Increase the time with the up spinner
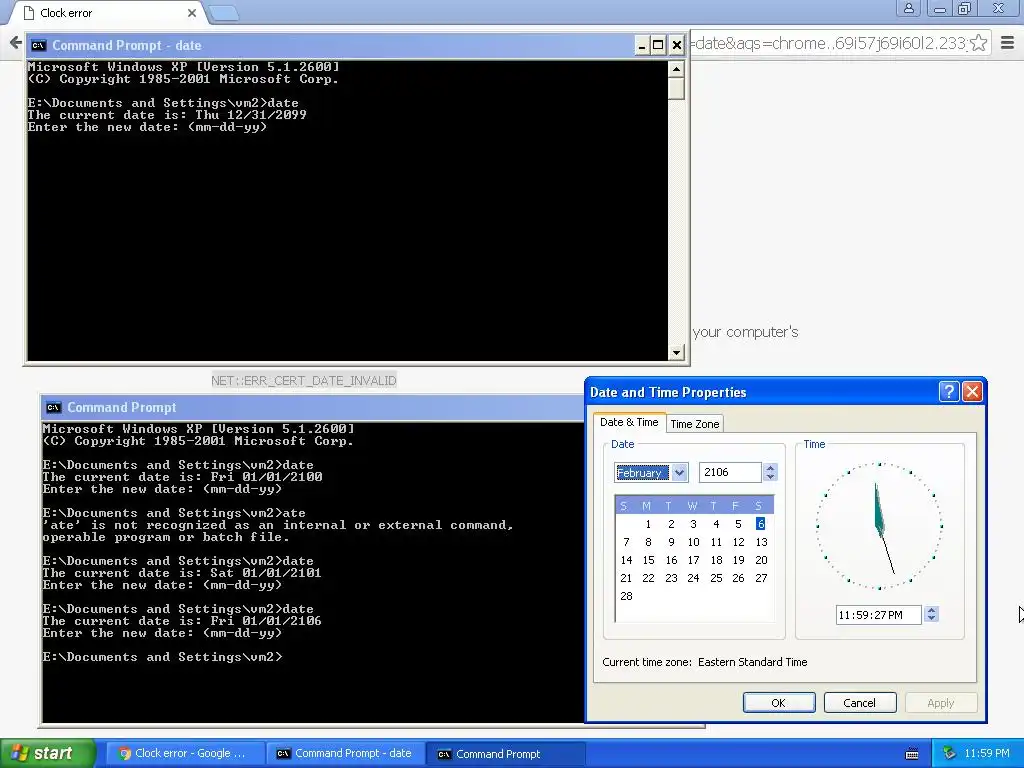This screenshot has height=768, width=1024. (x=932, y=610)
